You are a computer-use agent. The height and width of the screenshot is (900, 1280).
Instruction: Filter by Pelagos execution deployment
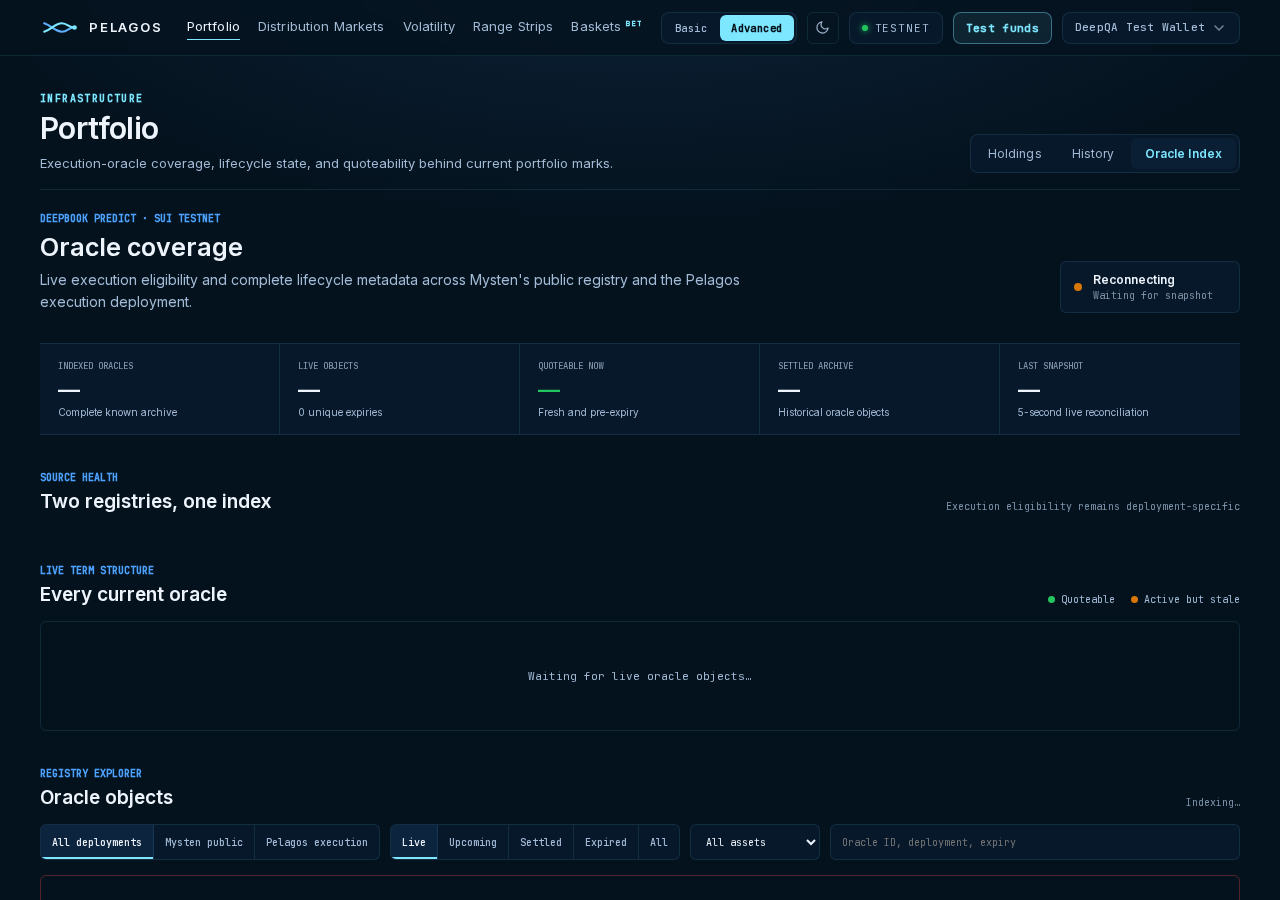(317, 842)
